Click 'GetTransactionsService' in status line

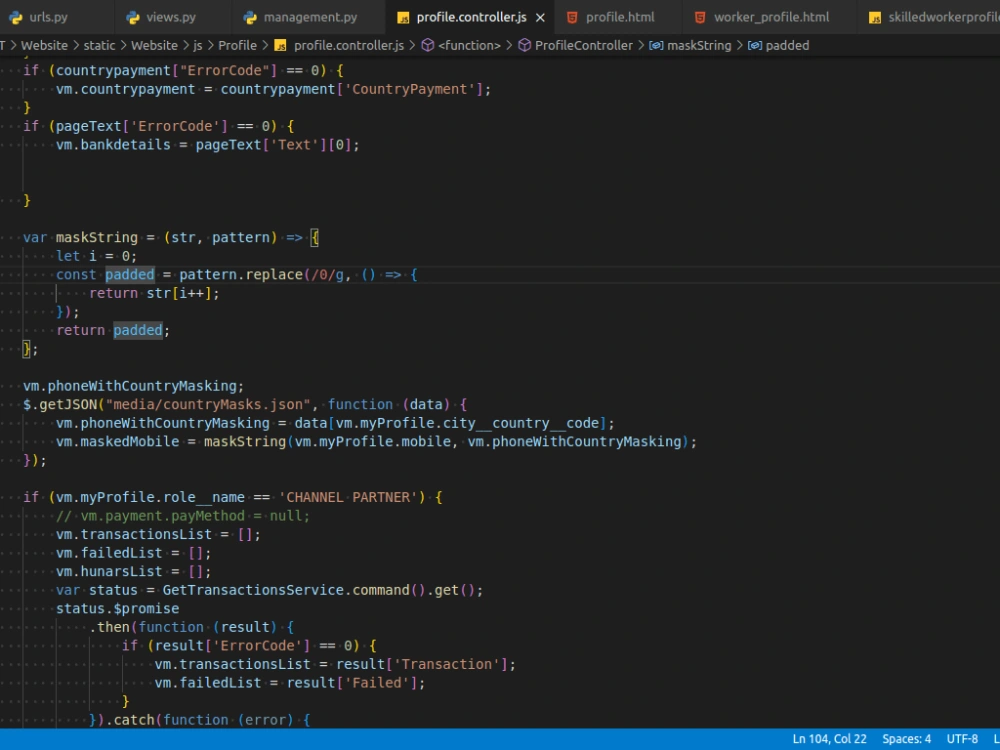click(253, 591)
